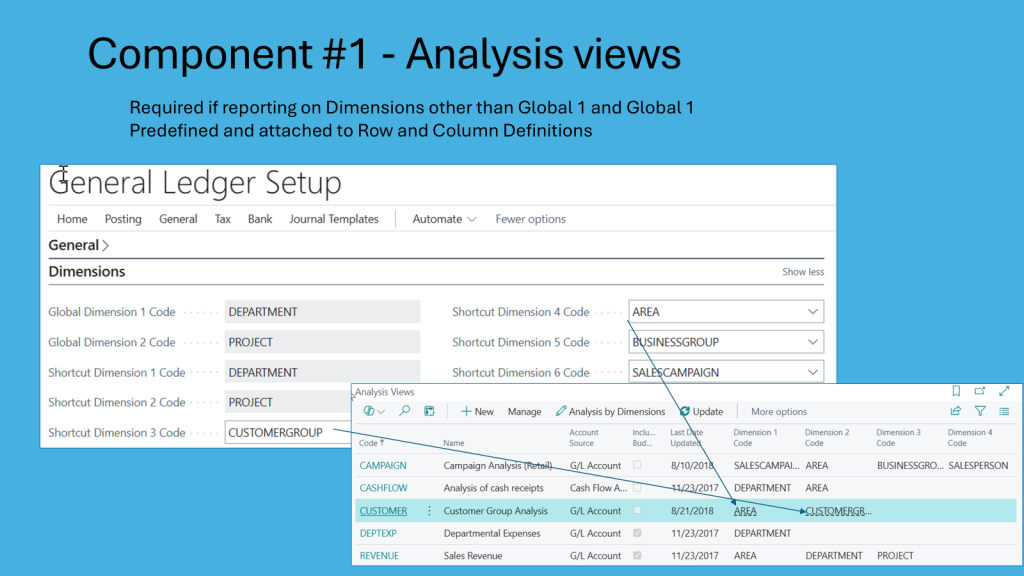1024x576 pixels.
Task: Click the search magnifier icon in Analysis Views
Action: (x=404, y=411)
